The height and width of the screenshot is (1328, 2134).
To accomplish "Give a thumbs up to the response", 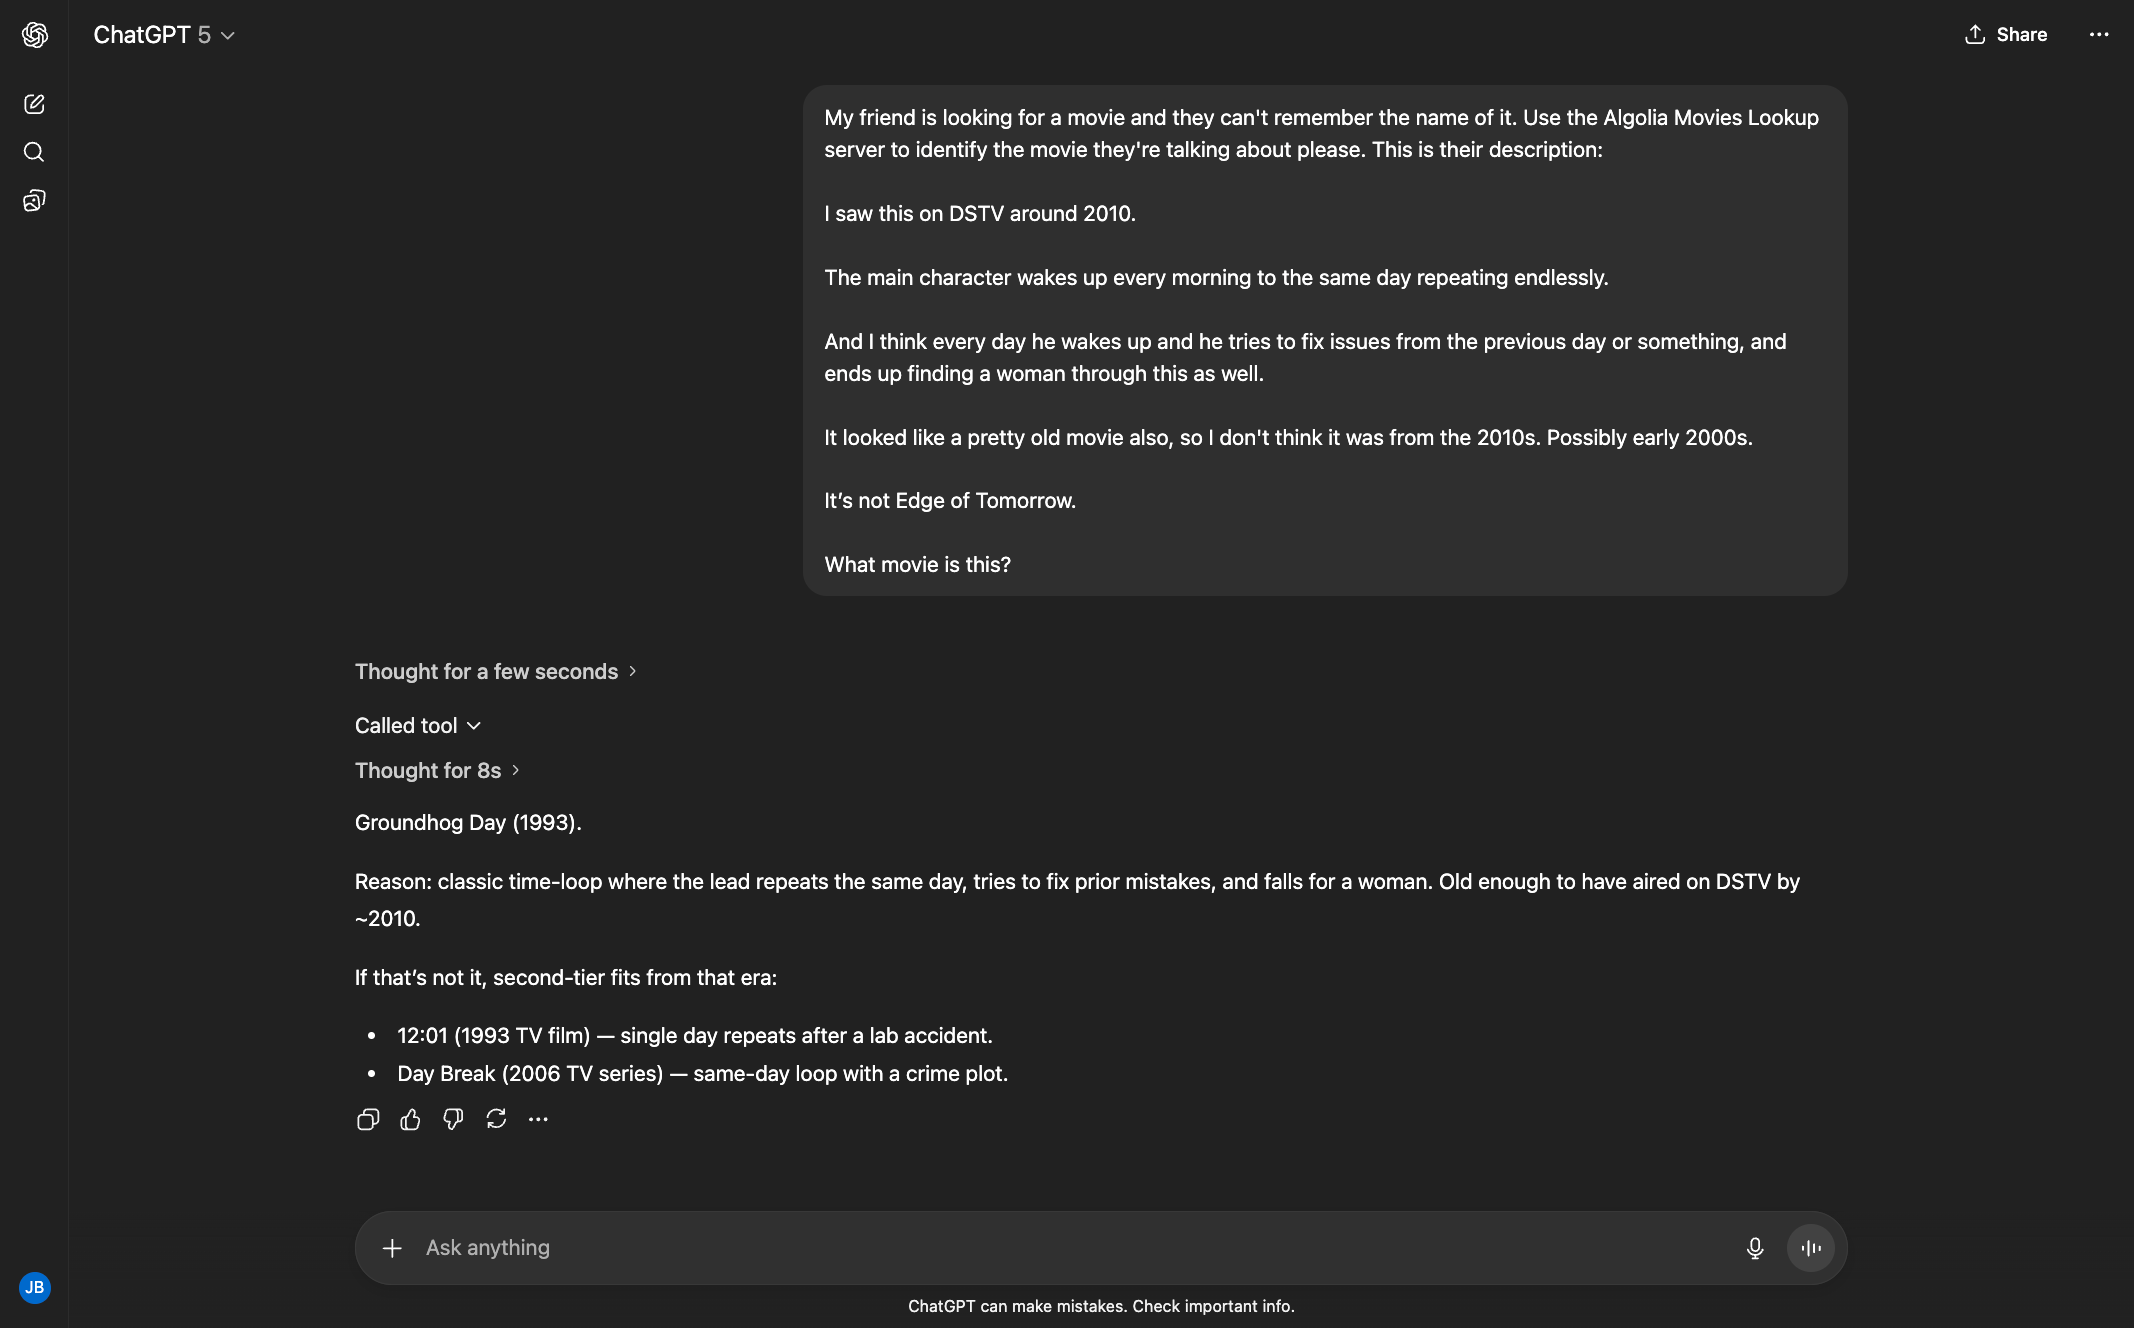I will pos(410,1119).
